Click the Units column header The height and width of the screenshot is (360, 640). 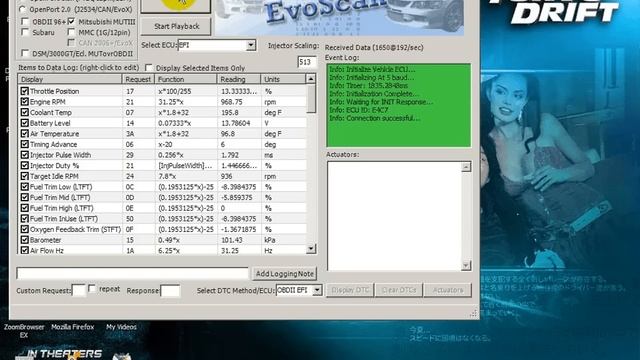tap(283, 79)
